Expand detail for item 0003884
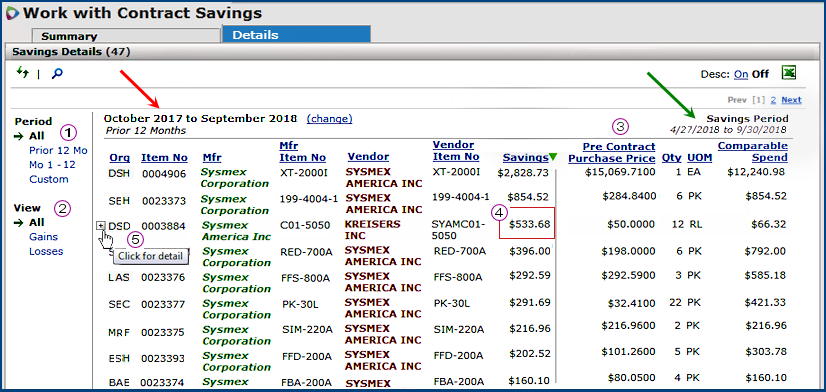Screen dimensions: 826x392 coord(101,226)
